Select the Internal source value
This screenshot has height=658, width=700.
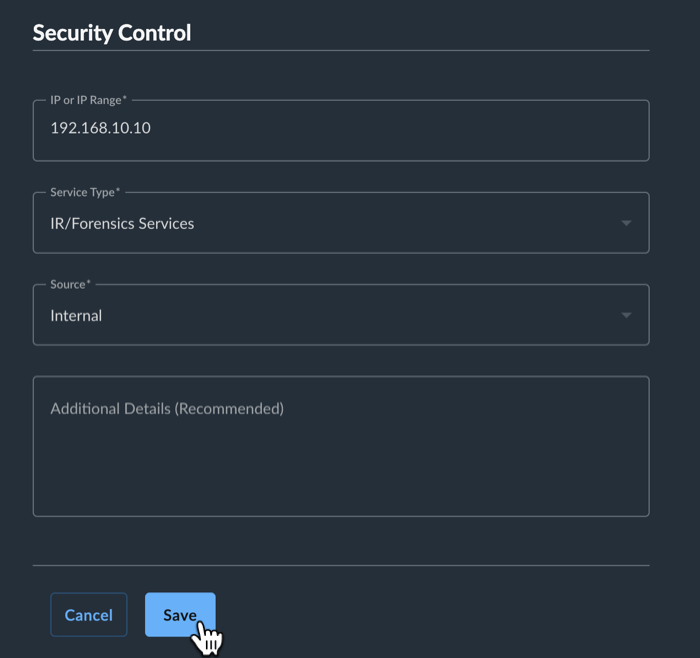coord(76,316)
